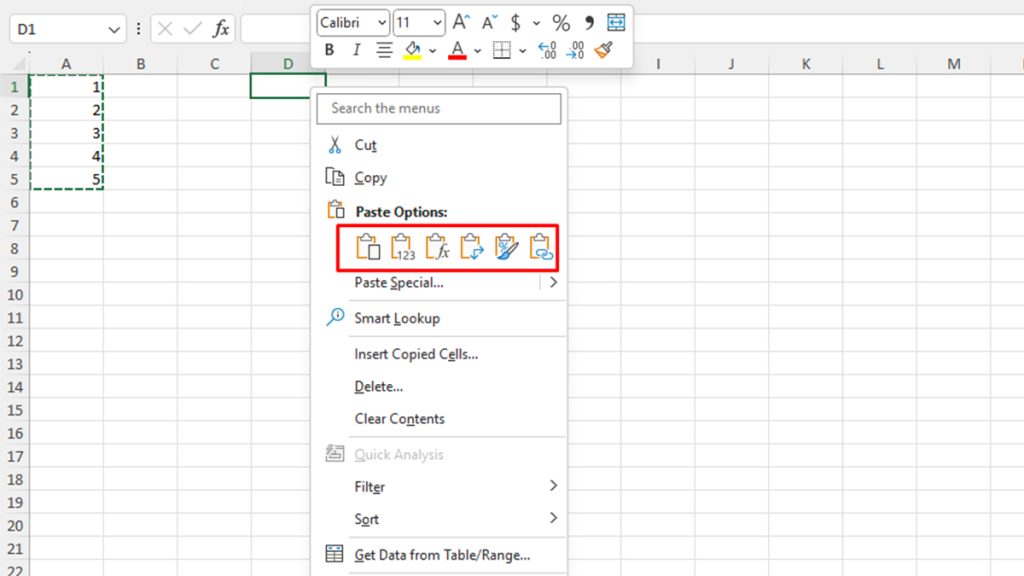The height and width of the screenshot is (576, 1024).
Task: Toggle Bold formatting in mini toolbar
Action: point(328,50)
